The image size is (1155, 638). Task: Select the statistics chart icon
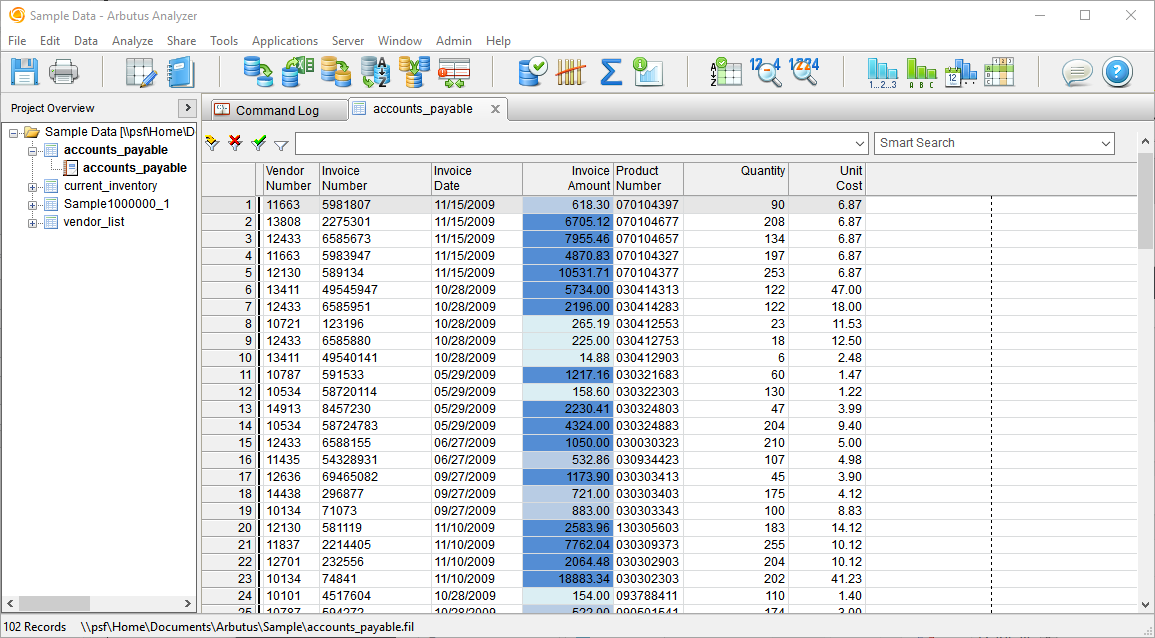tap(649, 71)
